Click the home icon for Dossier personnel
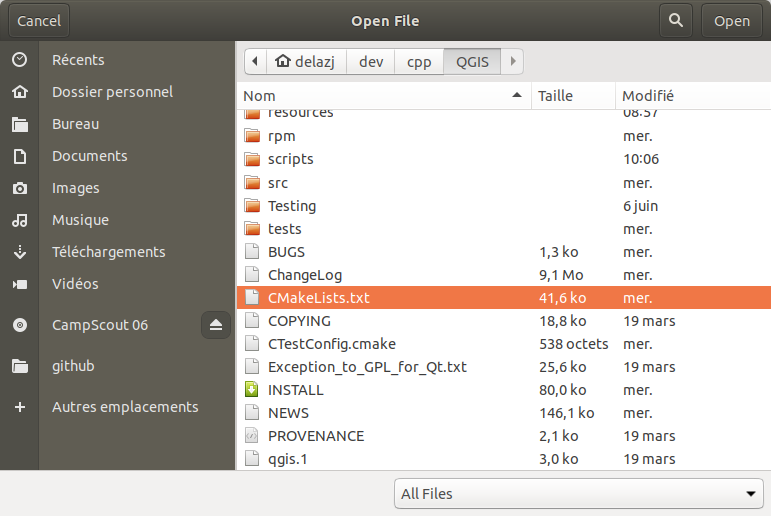 pyautogui.click(x=19, y=92)
